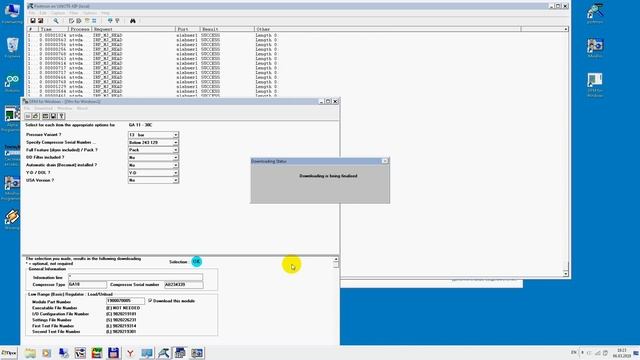Open the OFM for Windows desktop shortcut
The width and height of the screenshot is (640, 360).
click(595, 85)
